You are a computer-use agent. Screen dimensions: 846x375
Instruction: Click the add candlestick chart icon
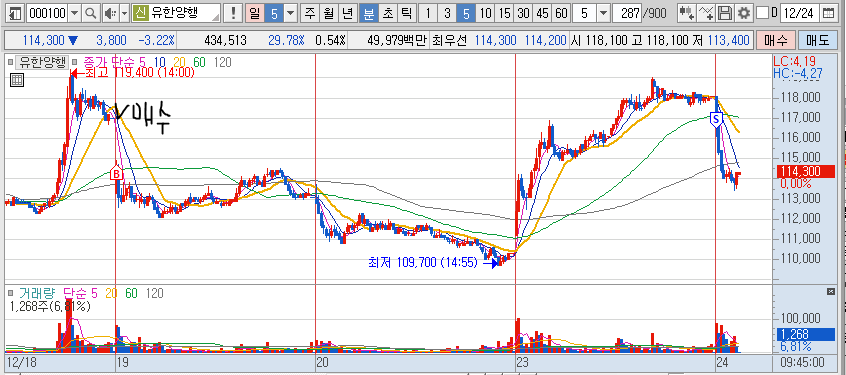point(687,13)
